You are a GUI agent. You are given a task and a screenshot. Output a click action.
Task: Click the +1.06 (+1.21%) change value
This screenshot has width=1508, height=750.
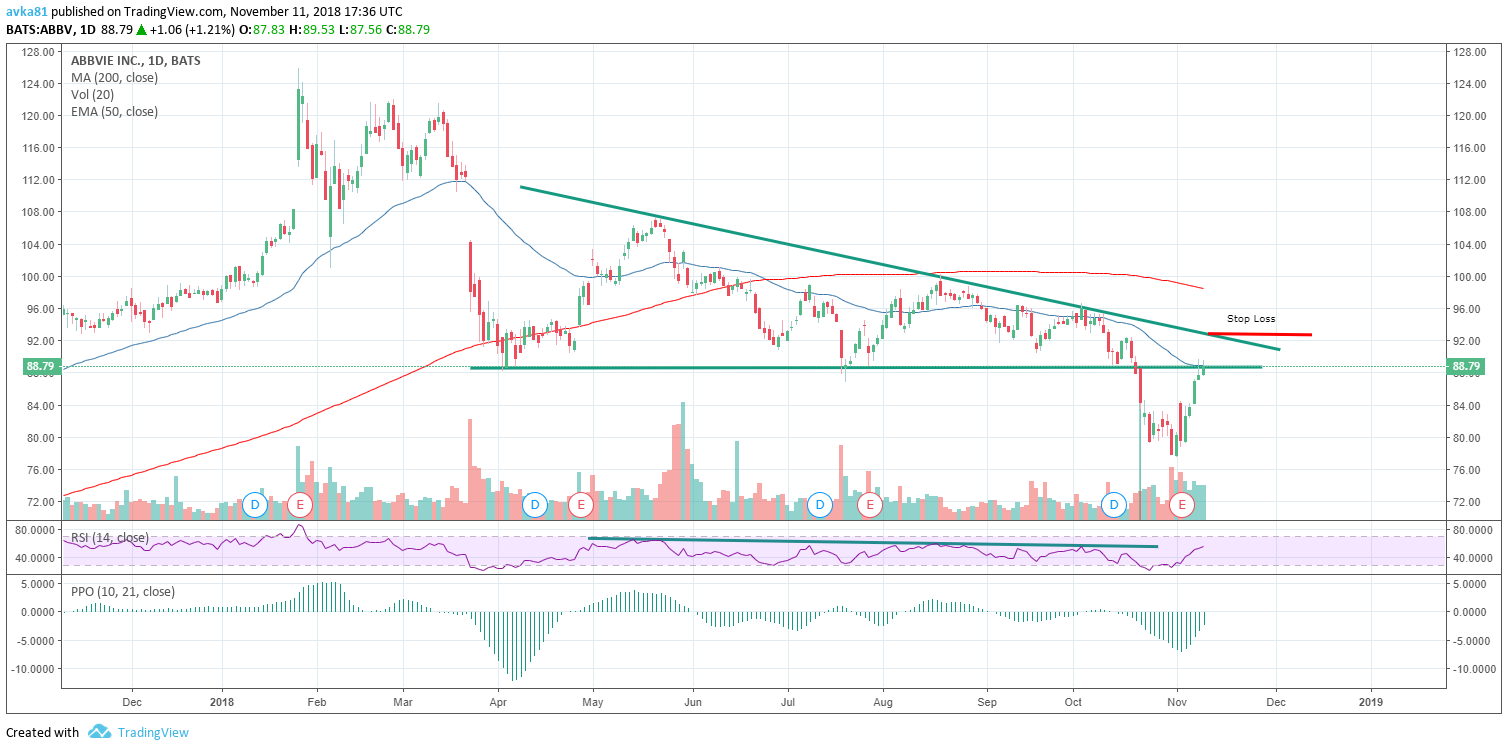click(193, 29)
